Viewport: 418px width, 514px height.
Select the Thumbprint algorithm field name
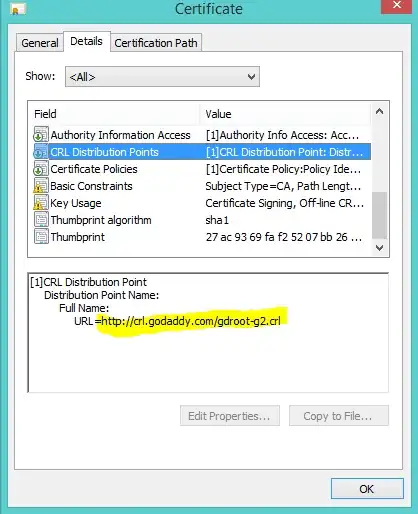click(101, 220)
